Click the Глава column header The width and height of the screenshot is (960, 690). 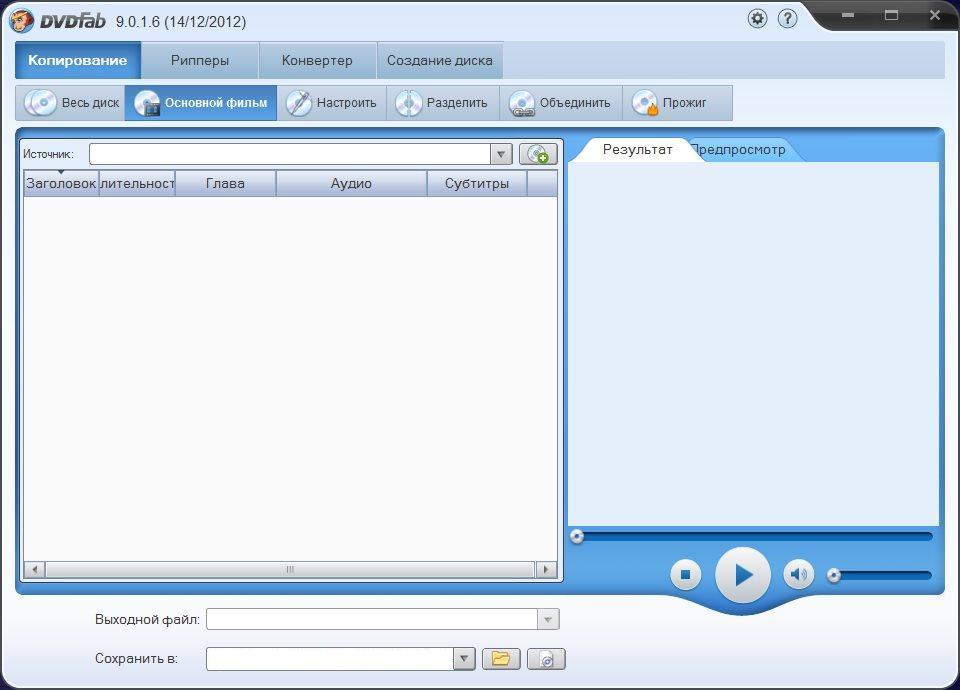click(x=225, y=184)
